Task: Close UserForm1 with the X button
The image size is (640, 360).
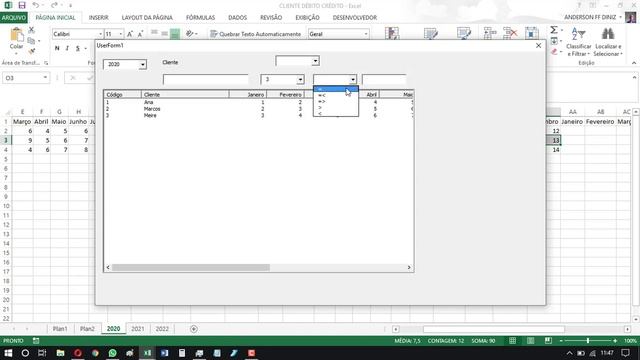Action: click(x=538, y=46)
